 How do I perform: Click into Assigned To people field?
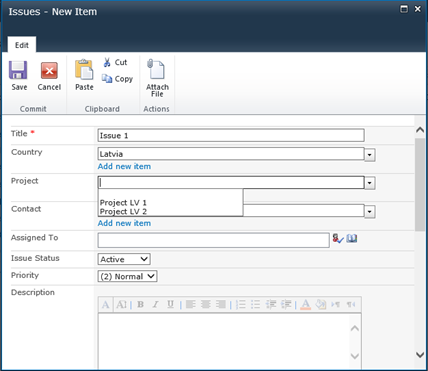213,240
